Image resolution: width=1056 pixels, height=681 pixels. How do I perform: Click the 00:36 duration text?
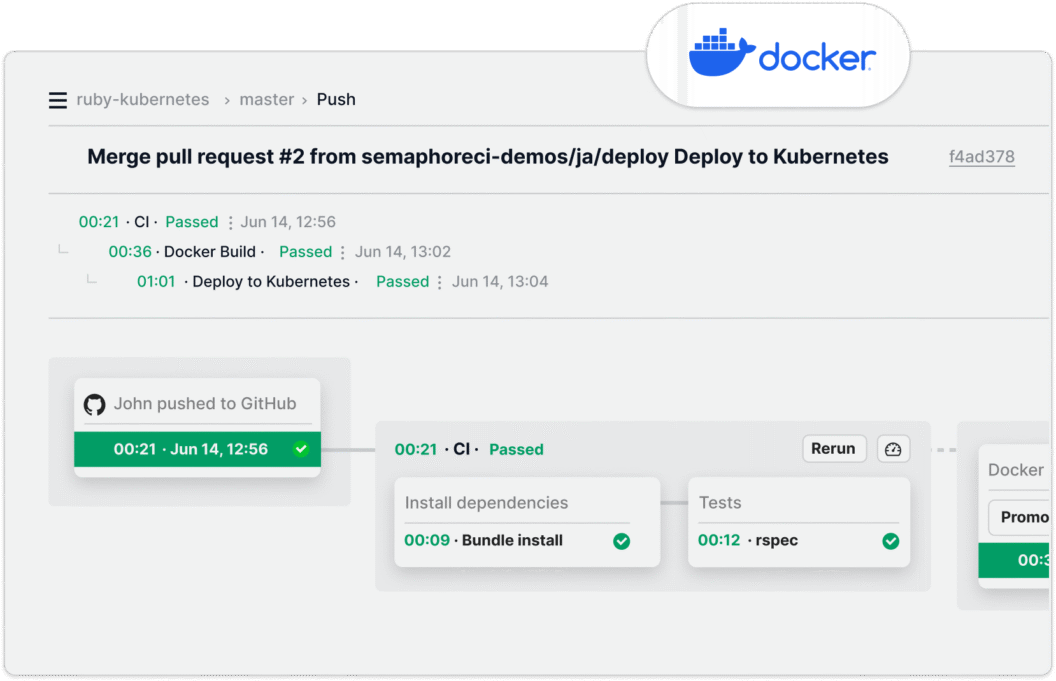tap(130, 252)
